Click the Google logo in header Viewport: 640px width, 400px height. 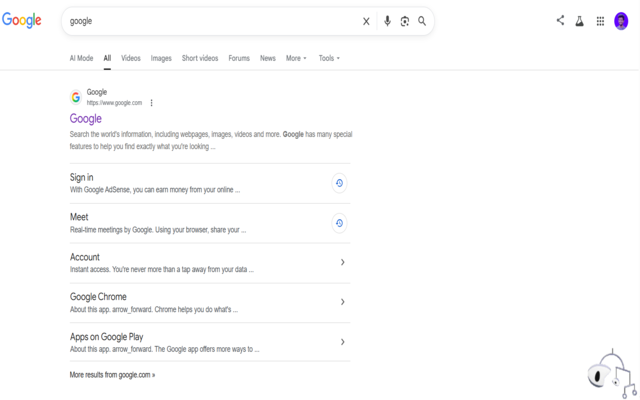click(x=22, y=20)
